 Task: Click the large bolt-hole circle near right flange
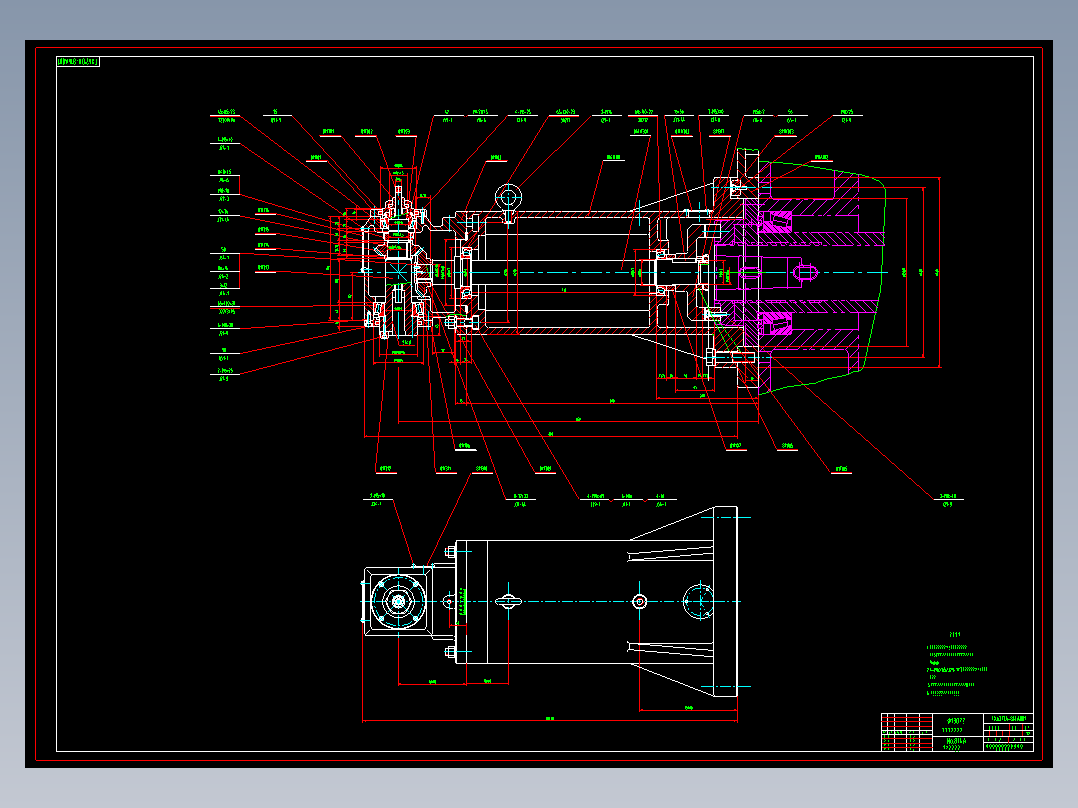coord(699,602)
